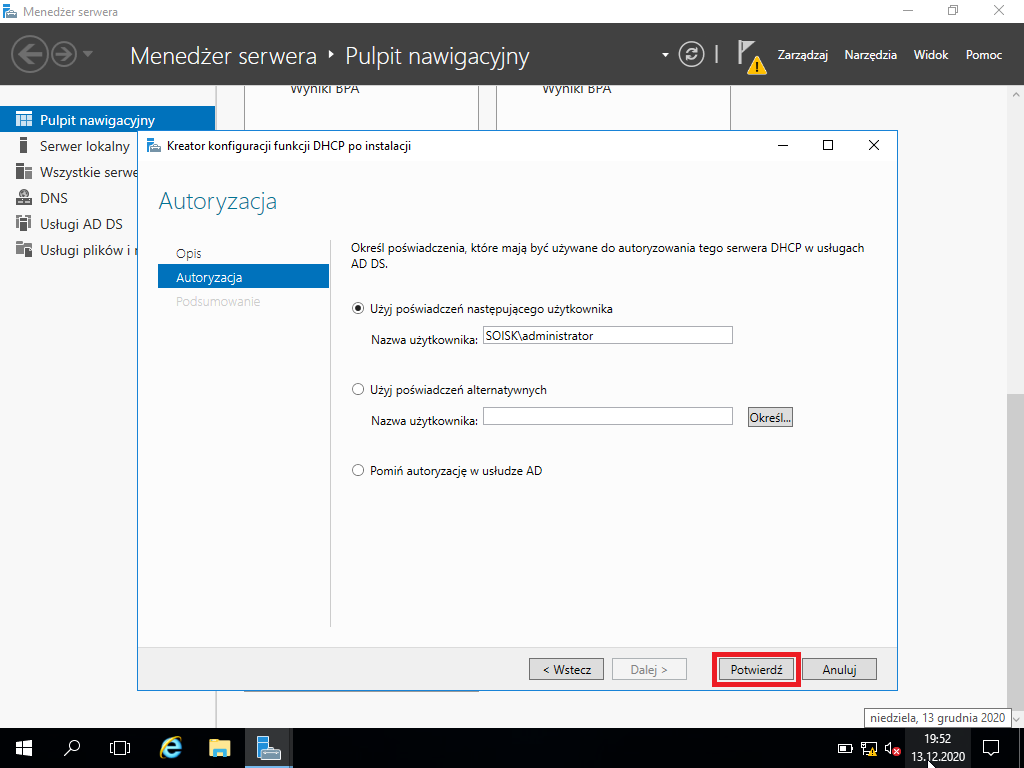Open the Pomoc menu
The image size is (1024, 768).
click(x=984, y=55)
